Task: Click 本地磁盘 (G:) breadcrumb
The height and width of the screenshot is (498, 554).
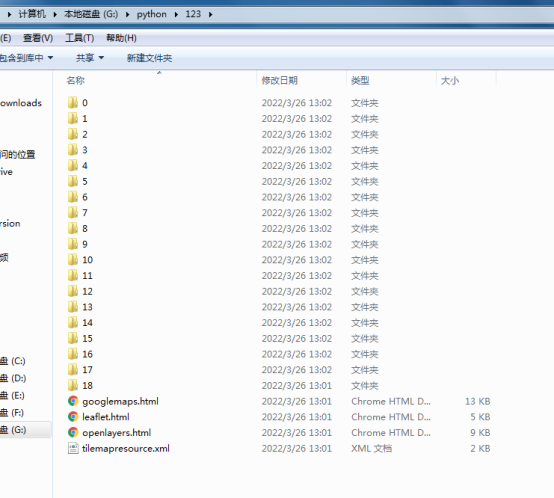Action: 91,14
